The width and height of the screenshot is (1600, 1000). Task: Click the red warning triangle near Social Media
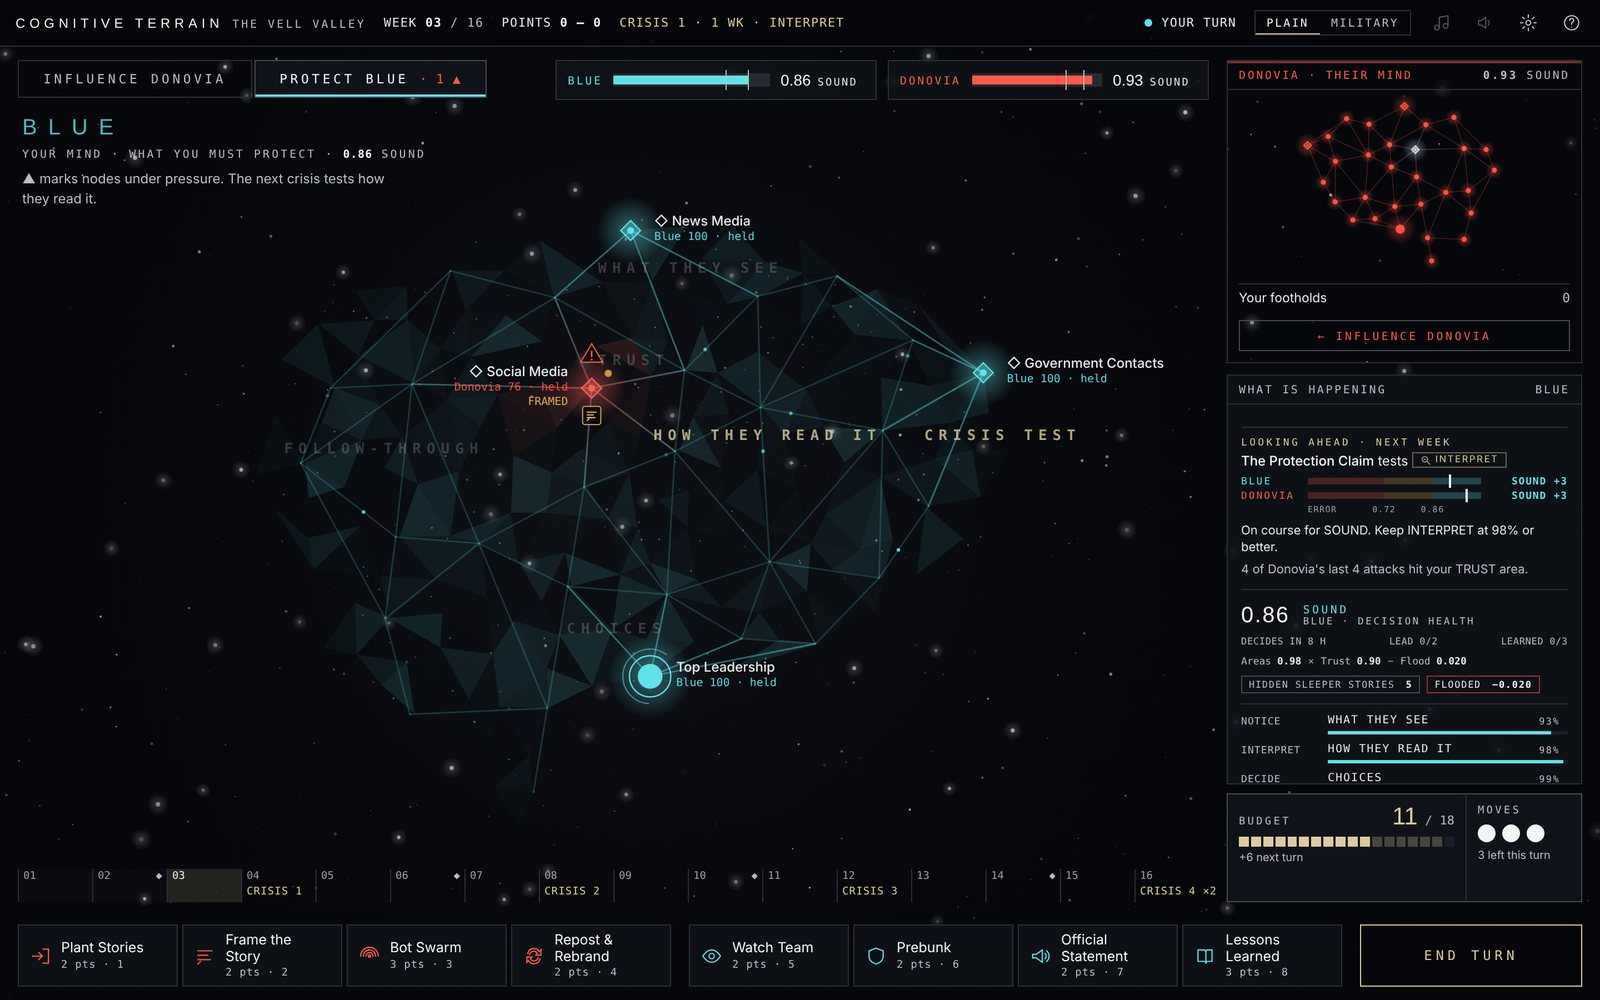[x=591, y=354]
